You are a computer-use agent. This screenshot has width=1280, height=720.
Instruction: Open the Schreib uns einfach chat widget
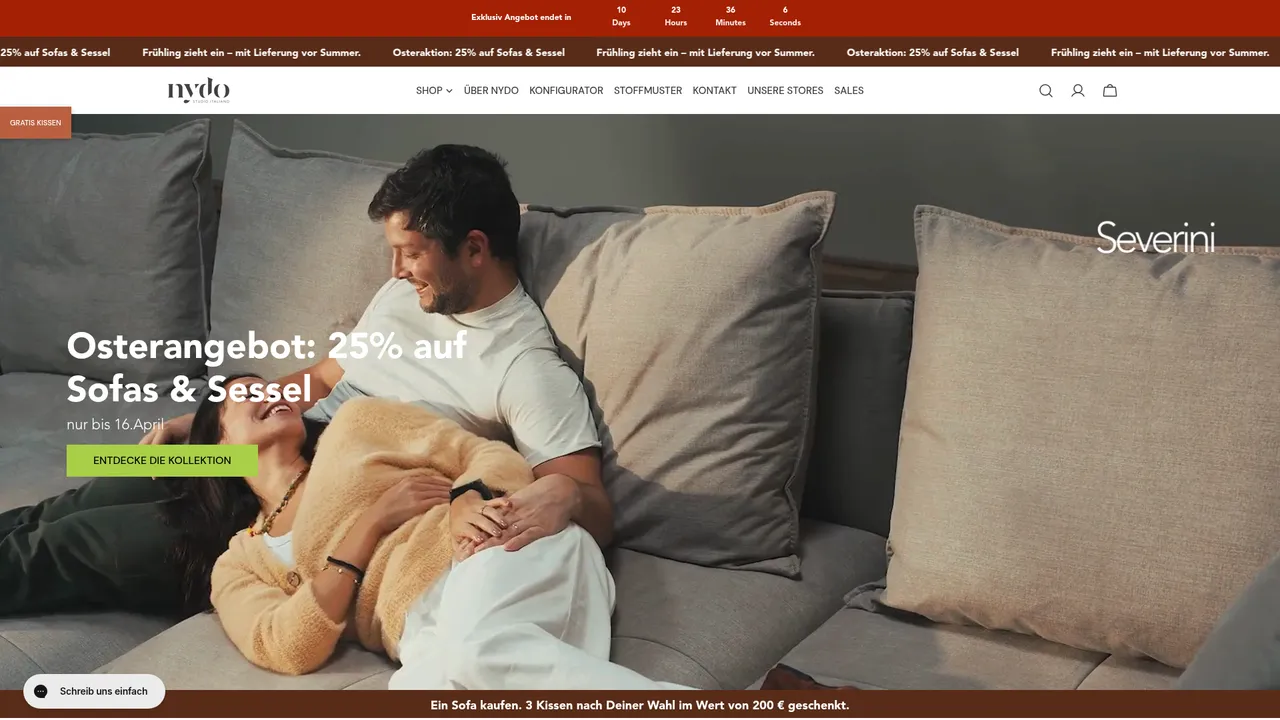pyautogui.click(x=94, y=691)
